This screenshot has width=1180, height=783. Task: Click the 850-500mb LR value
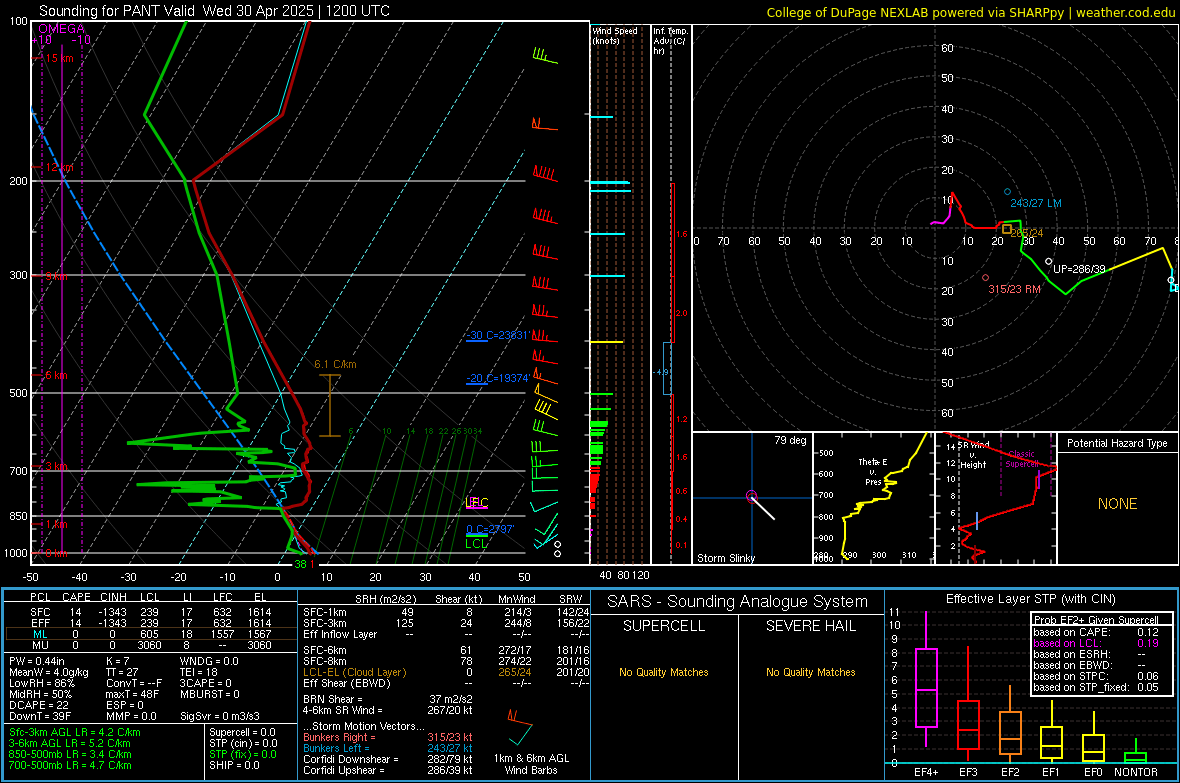(x=70, y=754)
